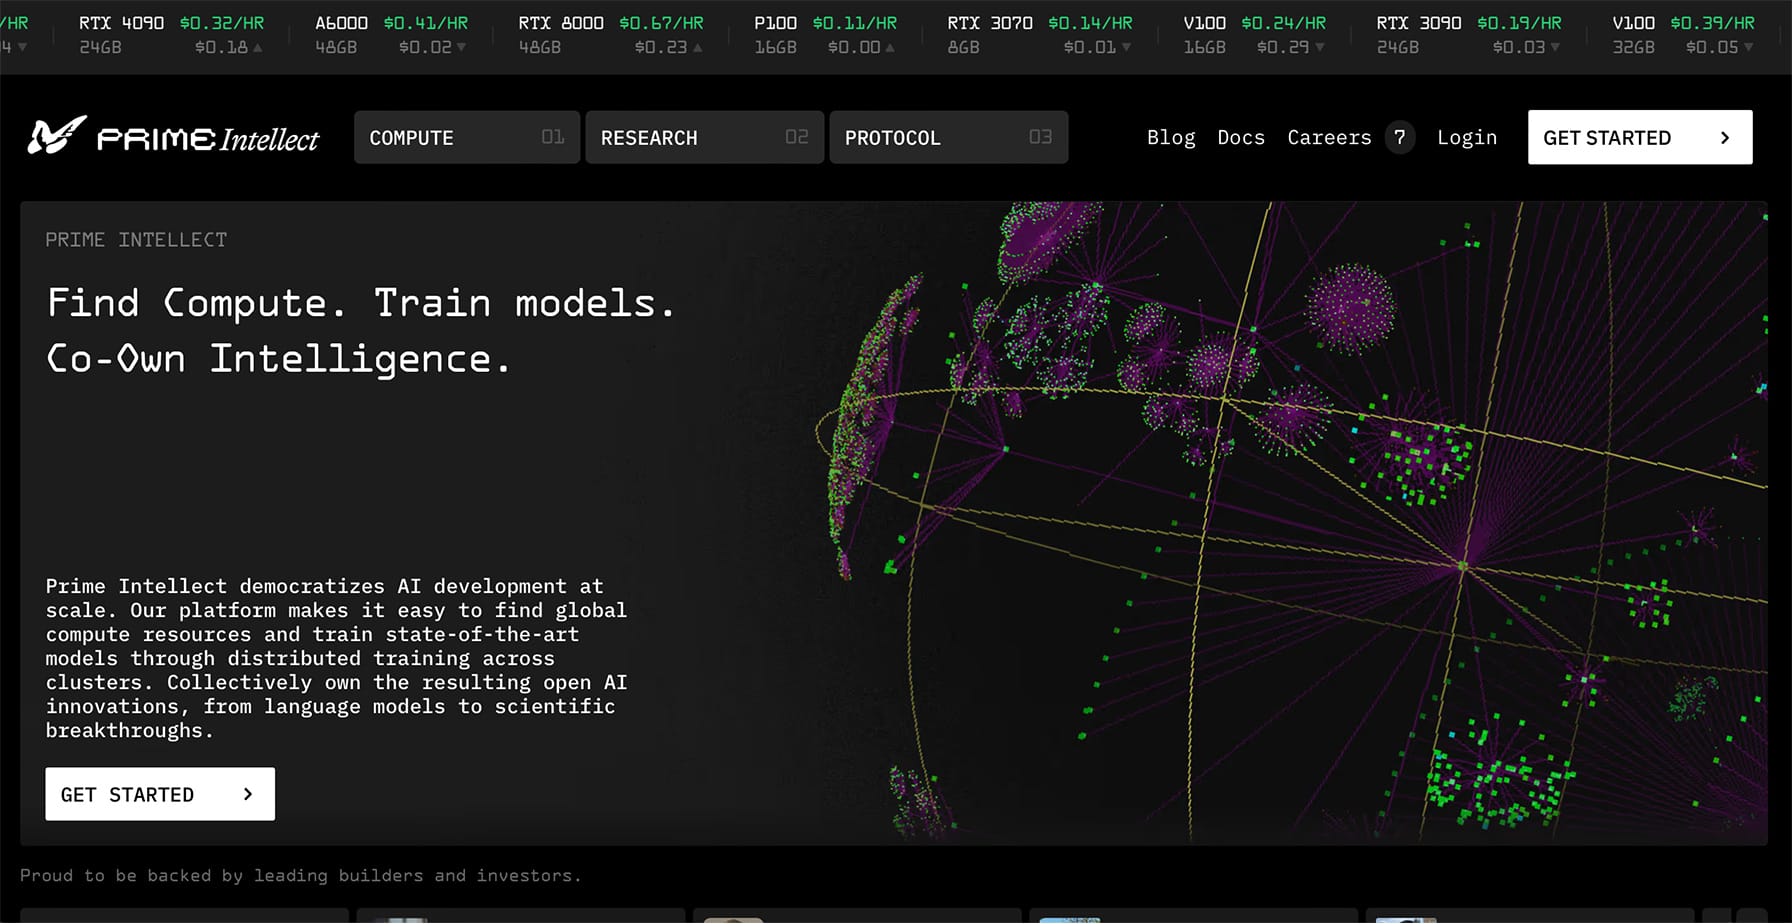Click the $0.32/HR price for RTX 4090
This screenshot has height=924, width=1792.
222,23
